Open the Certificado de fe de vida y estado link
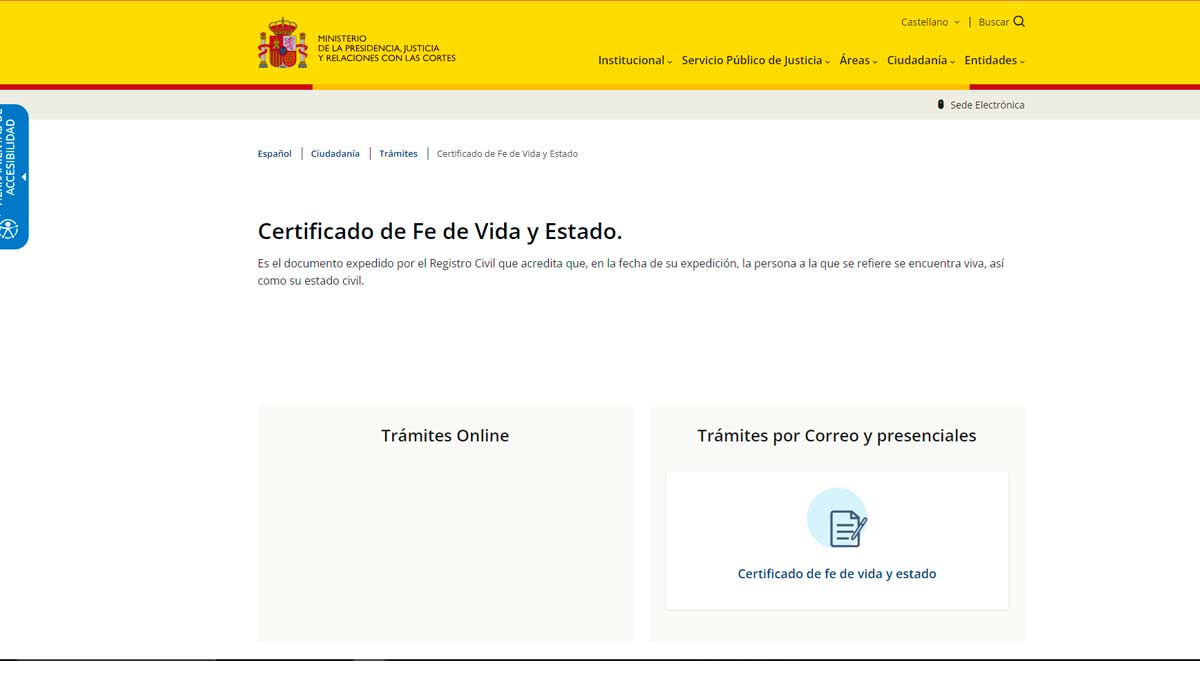1200x675 pixels. click(837, 574)
